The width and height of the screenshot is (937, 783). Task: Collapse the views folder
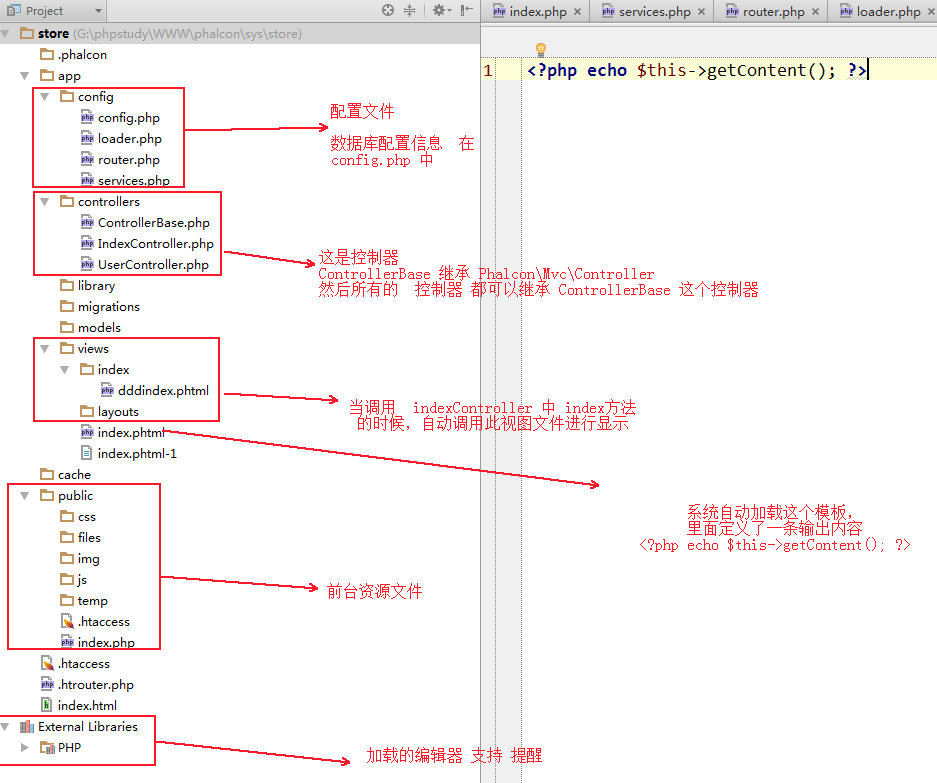point(44,349)
